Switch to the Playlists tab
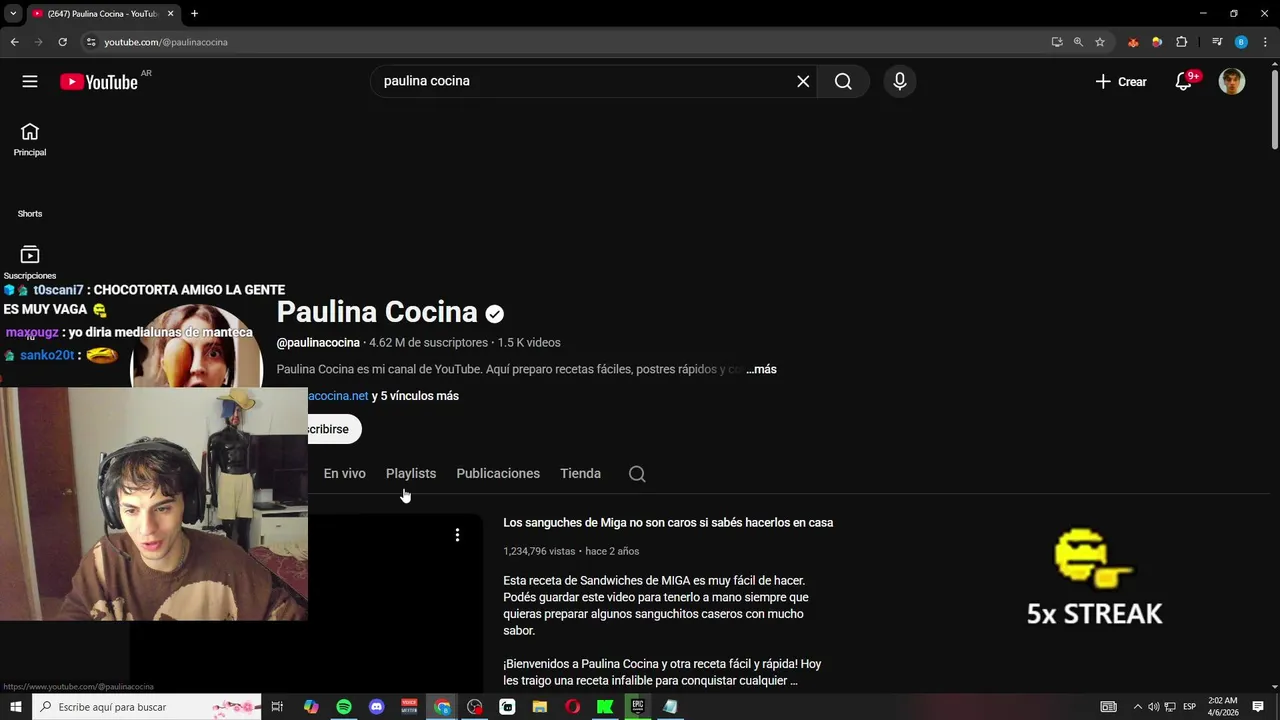Viewport: 1280px width, 720px height. [x=411, y=474]
